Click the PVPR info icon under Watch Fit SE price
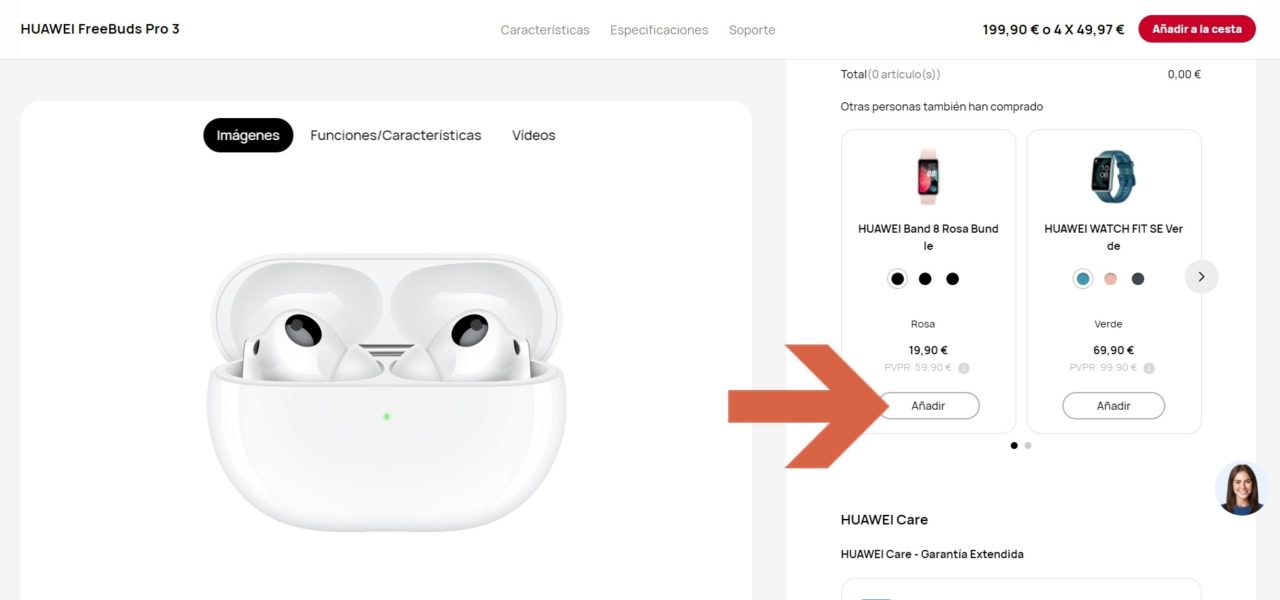Screen dimensions: 1280x600 pos(1149,368)
